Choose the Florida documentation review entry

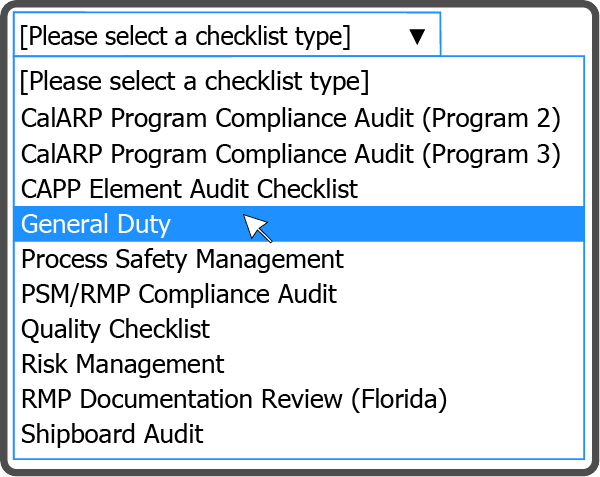[299, 399]
